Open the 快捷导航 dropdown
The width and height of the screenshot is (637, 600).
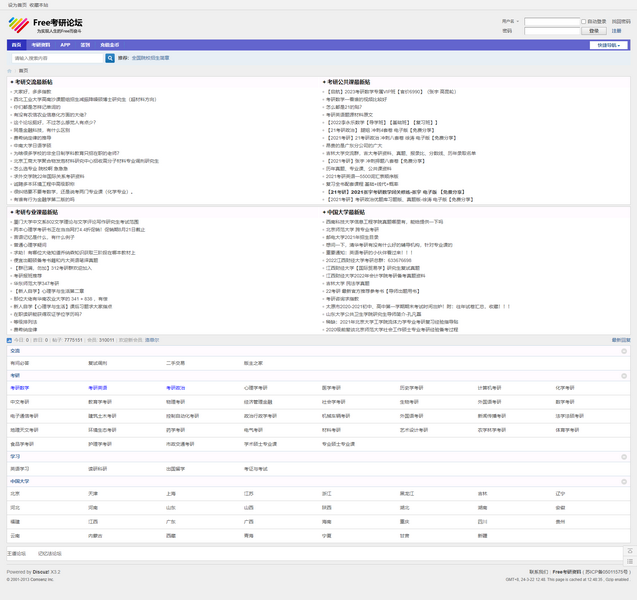tap(608, 45)
